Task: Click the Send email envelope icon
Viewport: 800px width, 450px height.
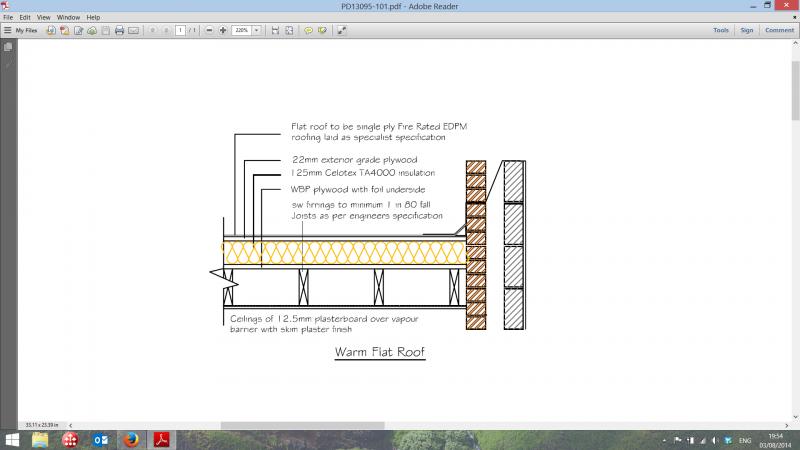Action: tap(133, 31)
